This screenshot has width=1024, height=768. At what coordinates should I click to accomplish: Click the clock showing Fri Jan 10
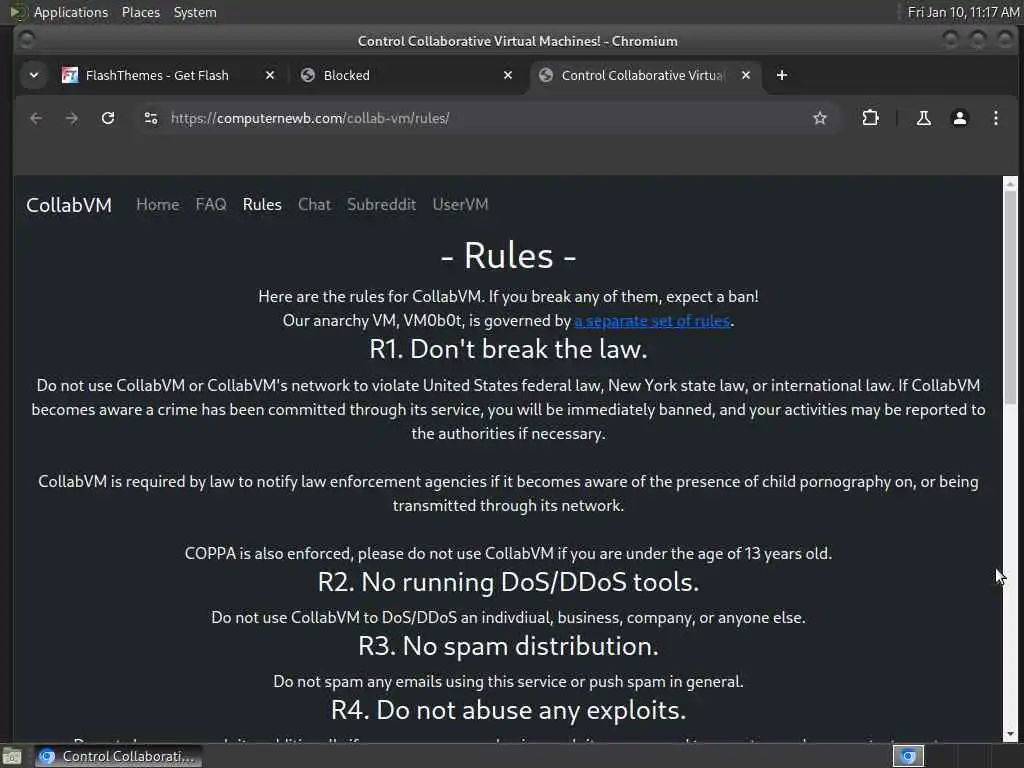(x=963, y=12)
